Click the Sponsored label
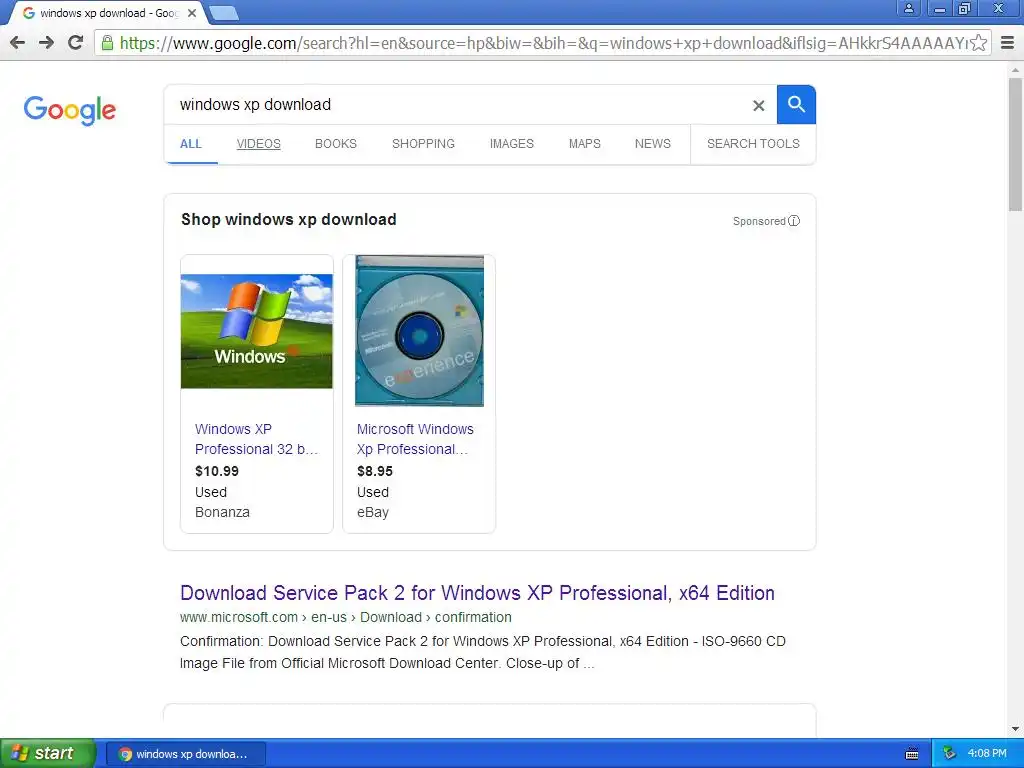Image resolution: width=1024 pixels, height=768 pixels. pos(759,221)
